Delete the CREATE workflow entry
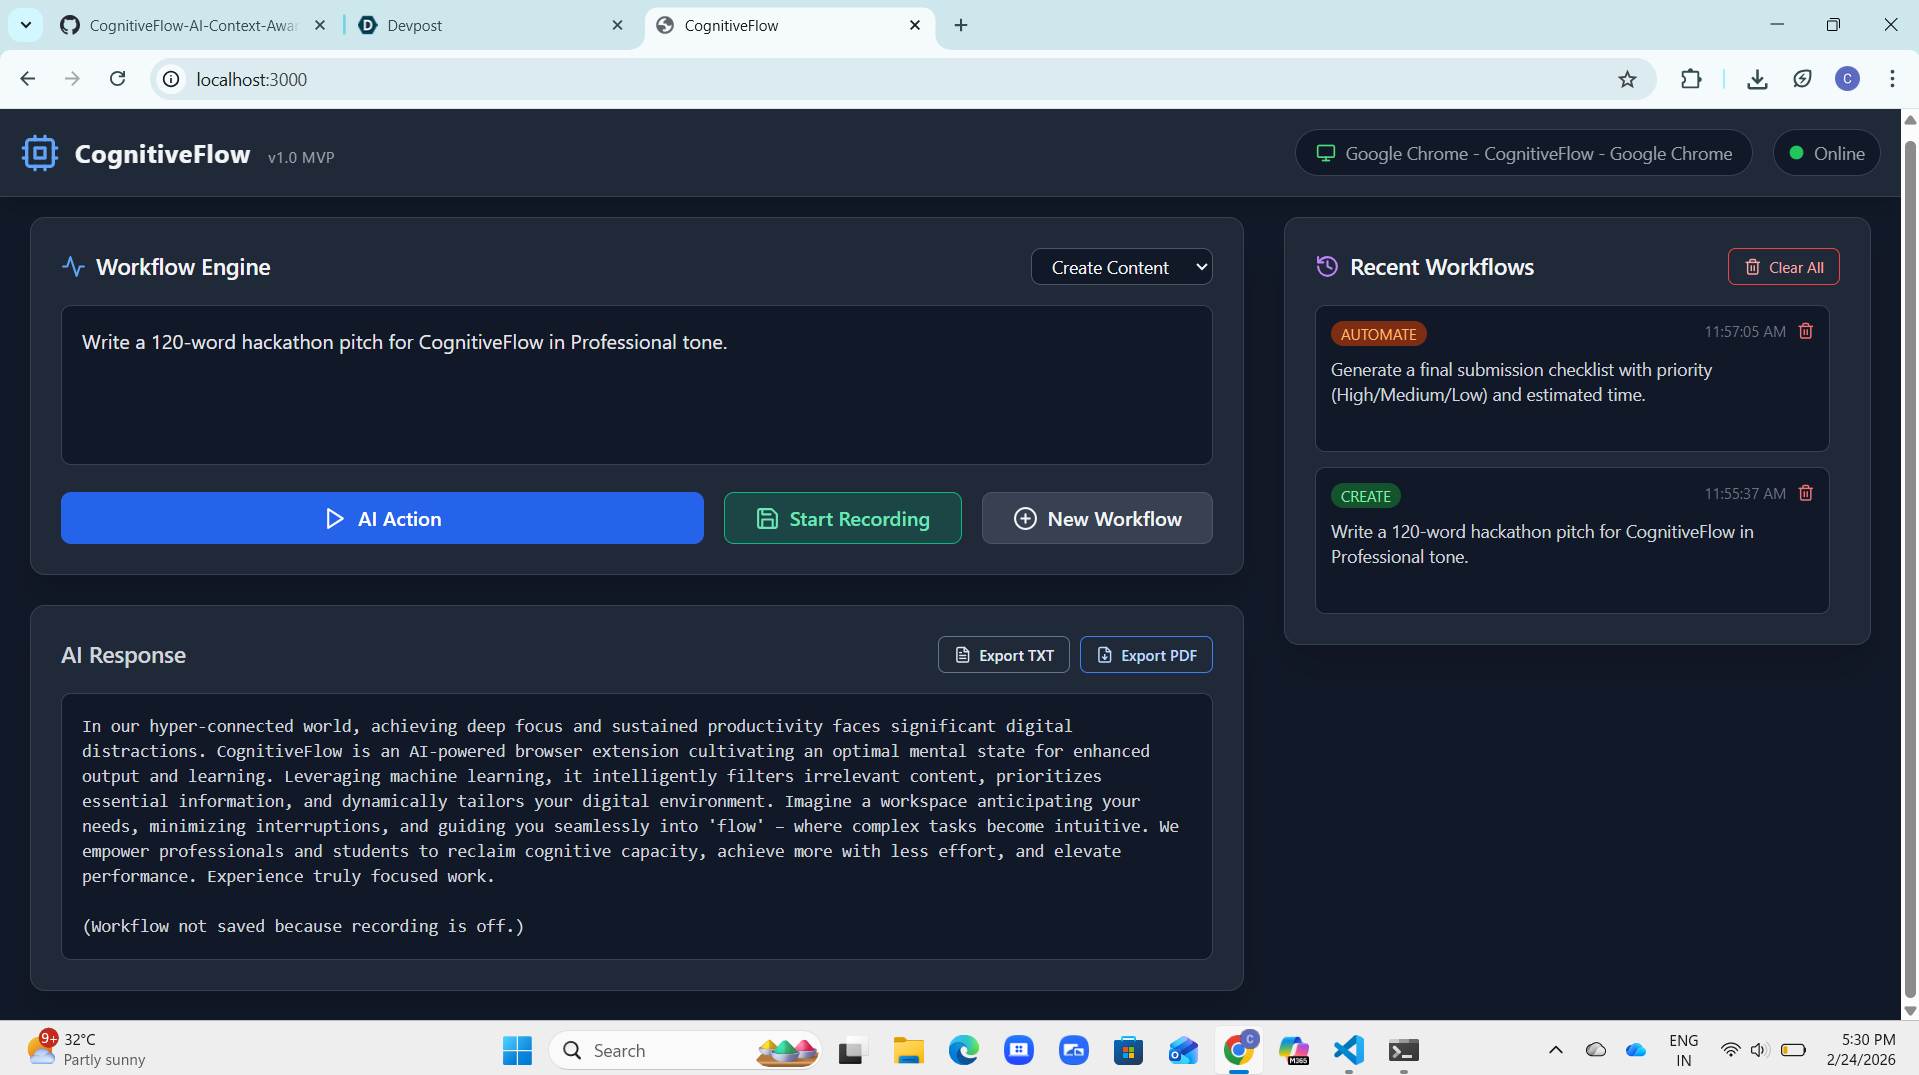The height and width of the screenshot is (1075, 1919). pyautogui.click(x=1806, y=493)
